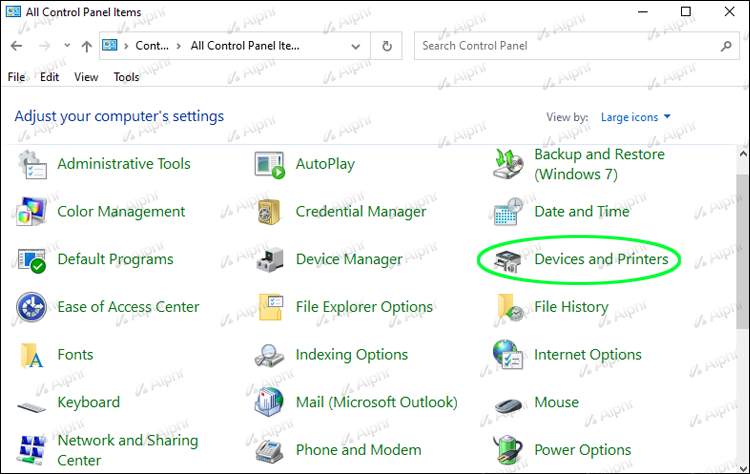Click the Search Control Panel field

[x=565, y=46]
